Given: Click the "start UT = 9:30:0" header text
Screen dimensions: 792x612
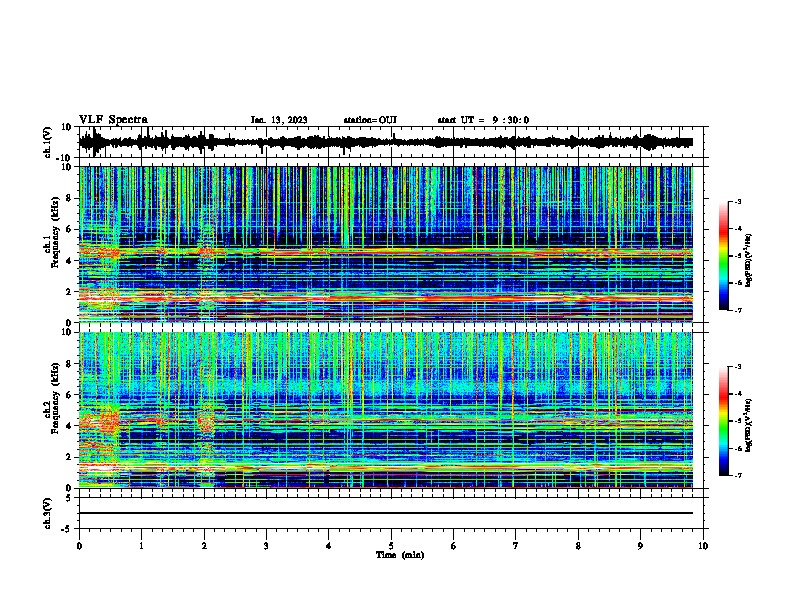Looking at the screenshot, I should [x=483, y=120].
